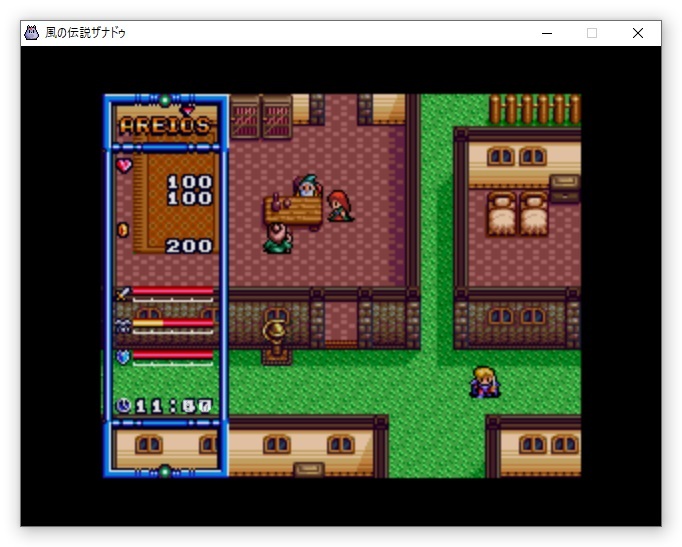This screenshot has height=547, width=682.
Task: Click the upper 100 HP value
Action: click(190, 182)
